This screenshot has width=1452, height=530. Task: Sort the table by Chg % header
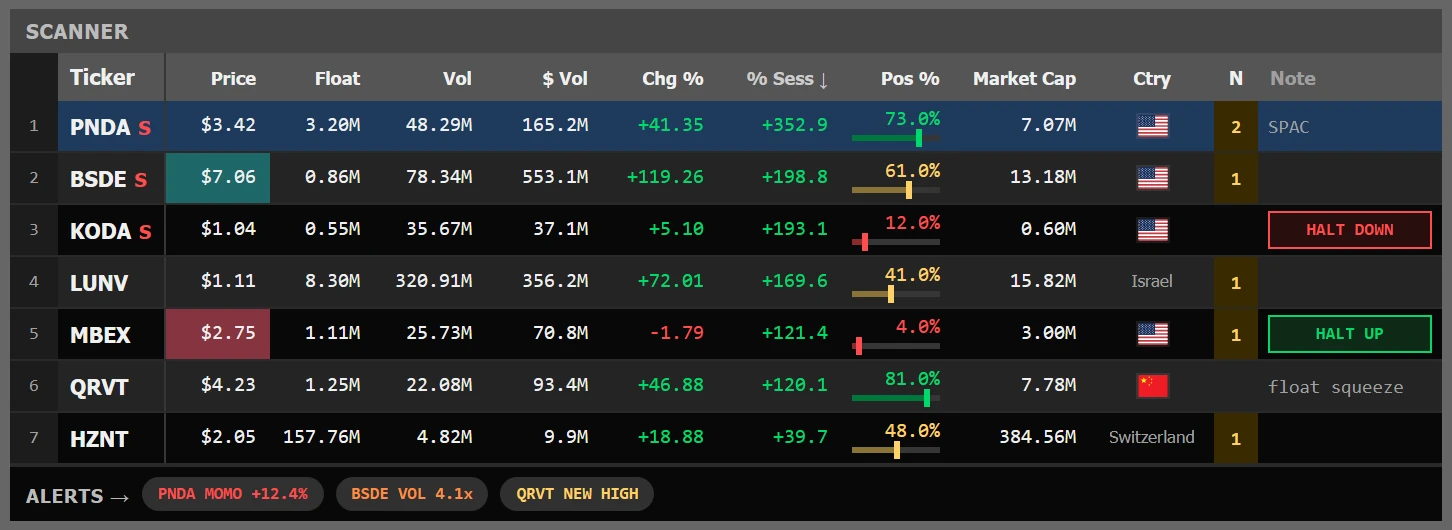[x=672, y=79]
